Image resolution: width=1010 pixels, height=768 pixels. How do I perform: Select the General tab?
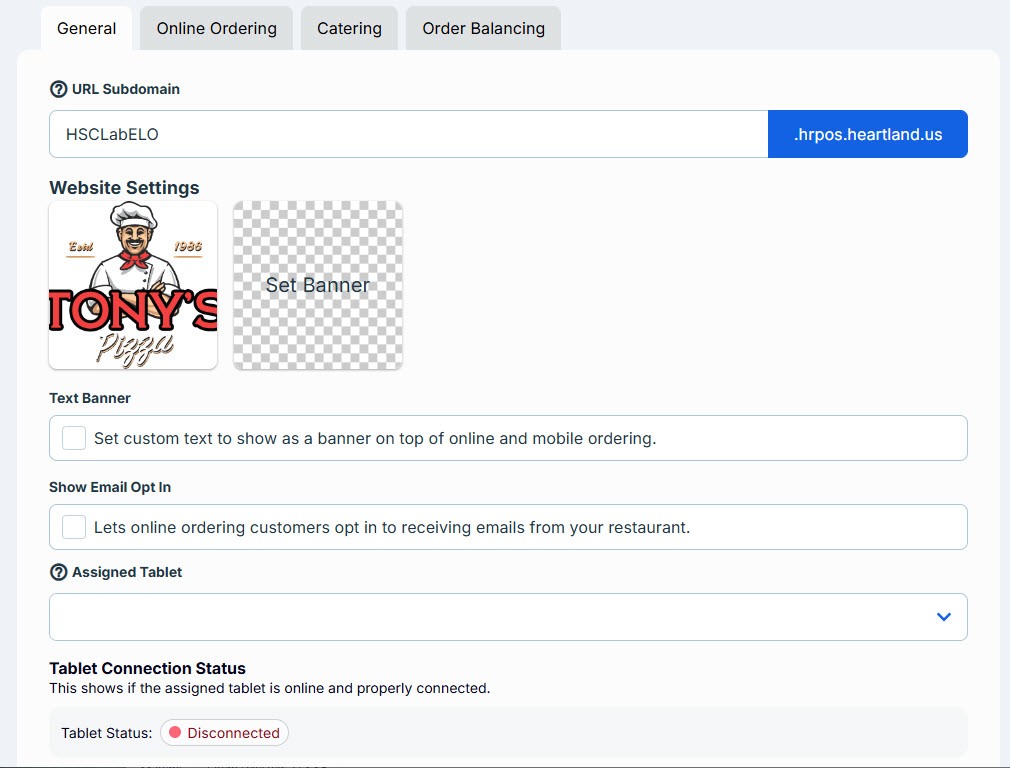point(86,28)
